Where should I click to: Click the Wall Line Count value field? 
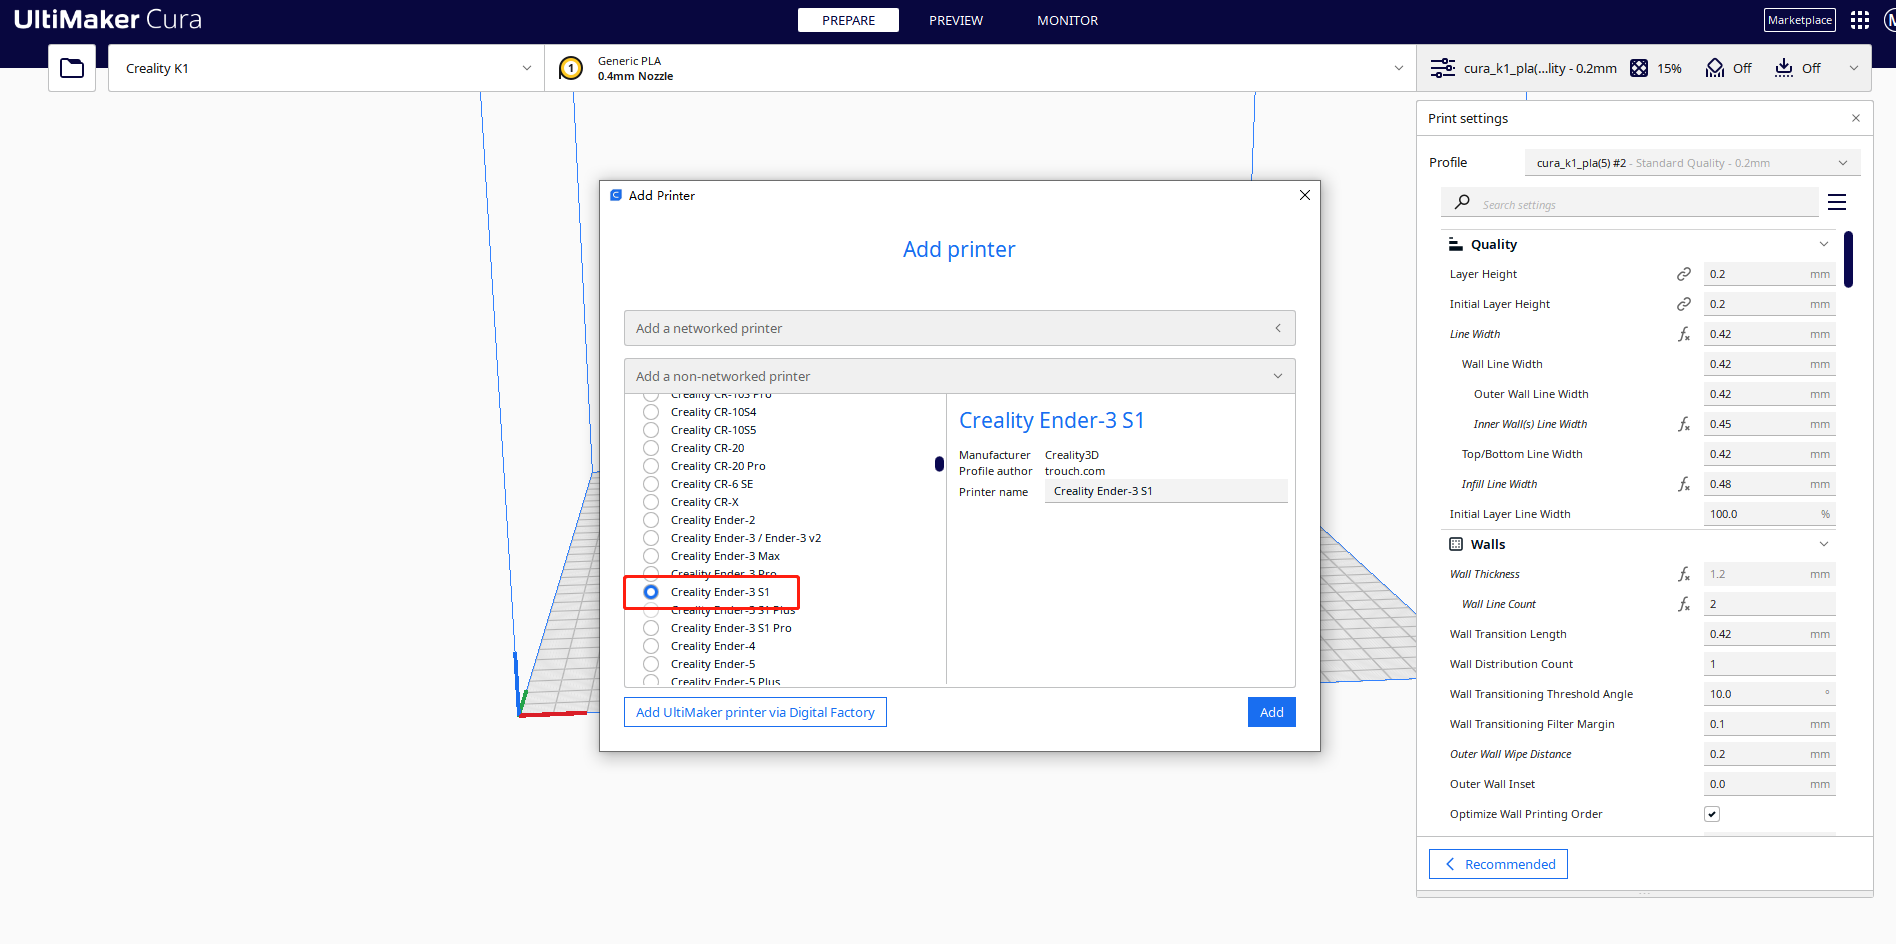[1770, 604]
